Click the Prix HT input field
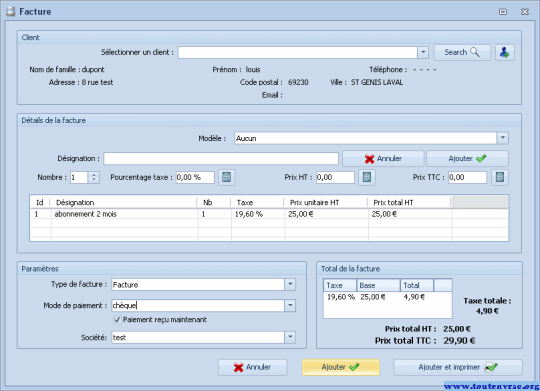Screen dimensions: 540x391 [335, 177]
